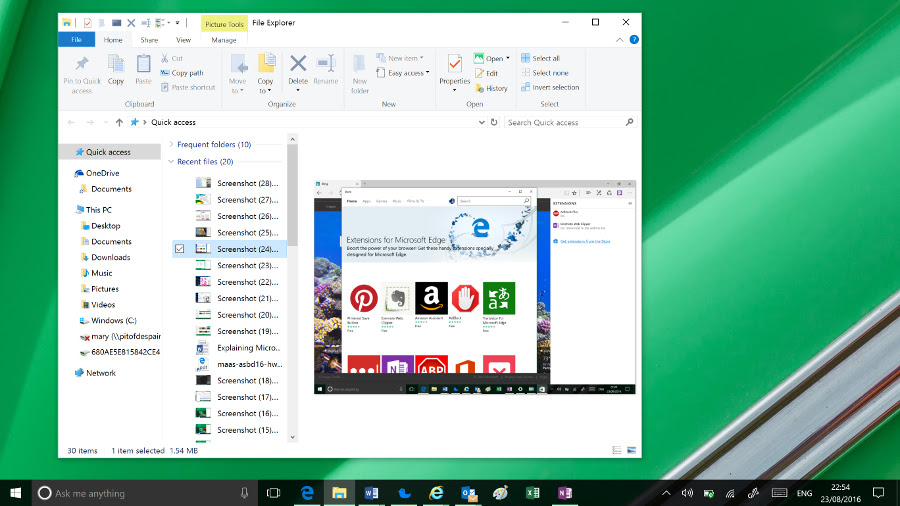Open Excel from the taskbar

click(x=532, y=493)
